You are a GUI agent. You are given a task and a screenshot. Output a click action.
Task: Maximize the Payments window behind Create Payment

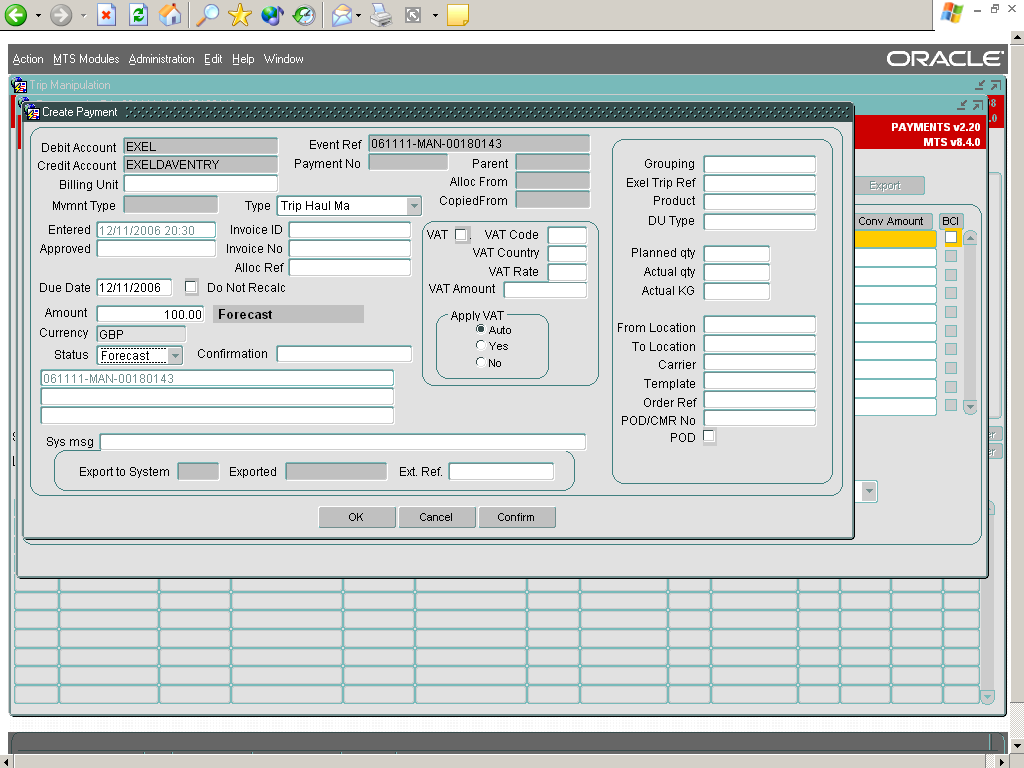[x=977, y=105]
